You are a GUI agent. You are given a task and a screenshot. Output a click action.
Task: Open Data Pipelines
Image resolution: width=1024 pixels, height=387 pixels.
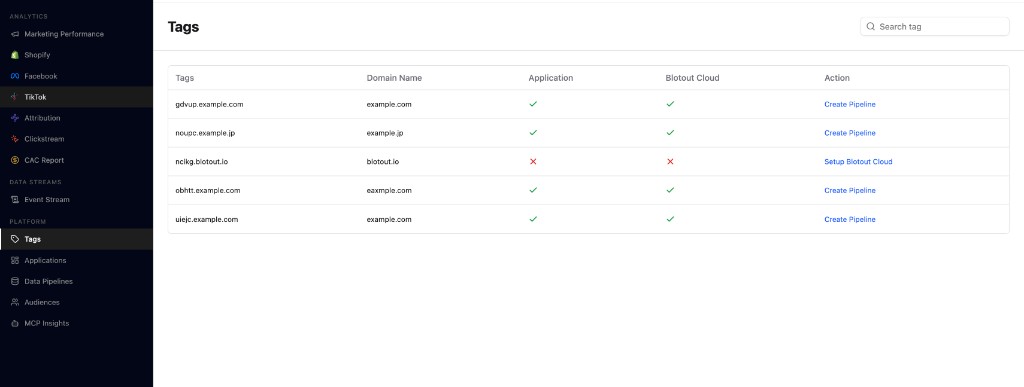[76, 281]
